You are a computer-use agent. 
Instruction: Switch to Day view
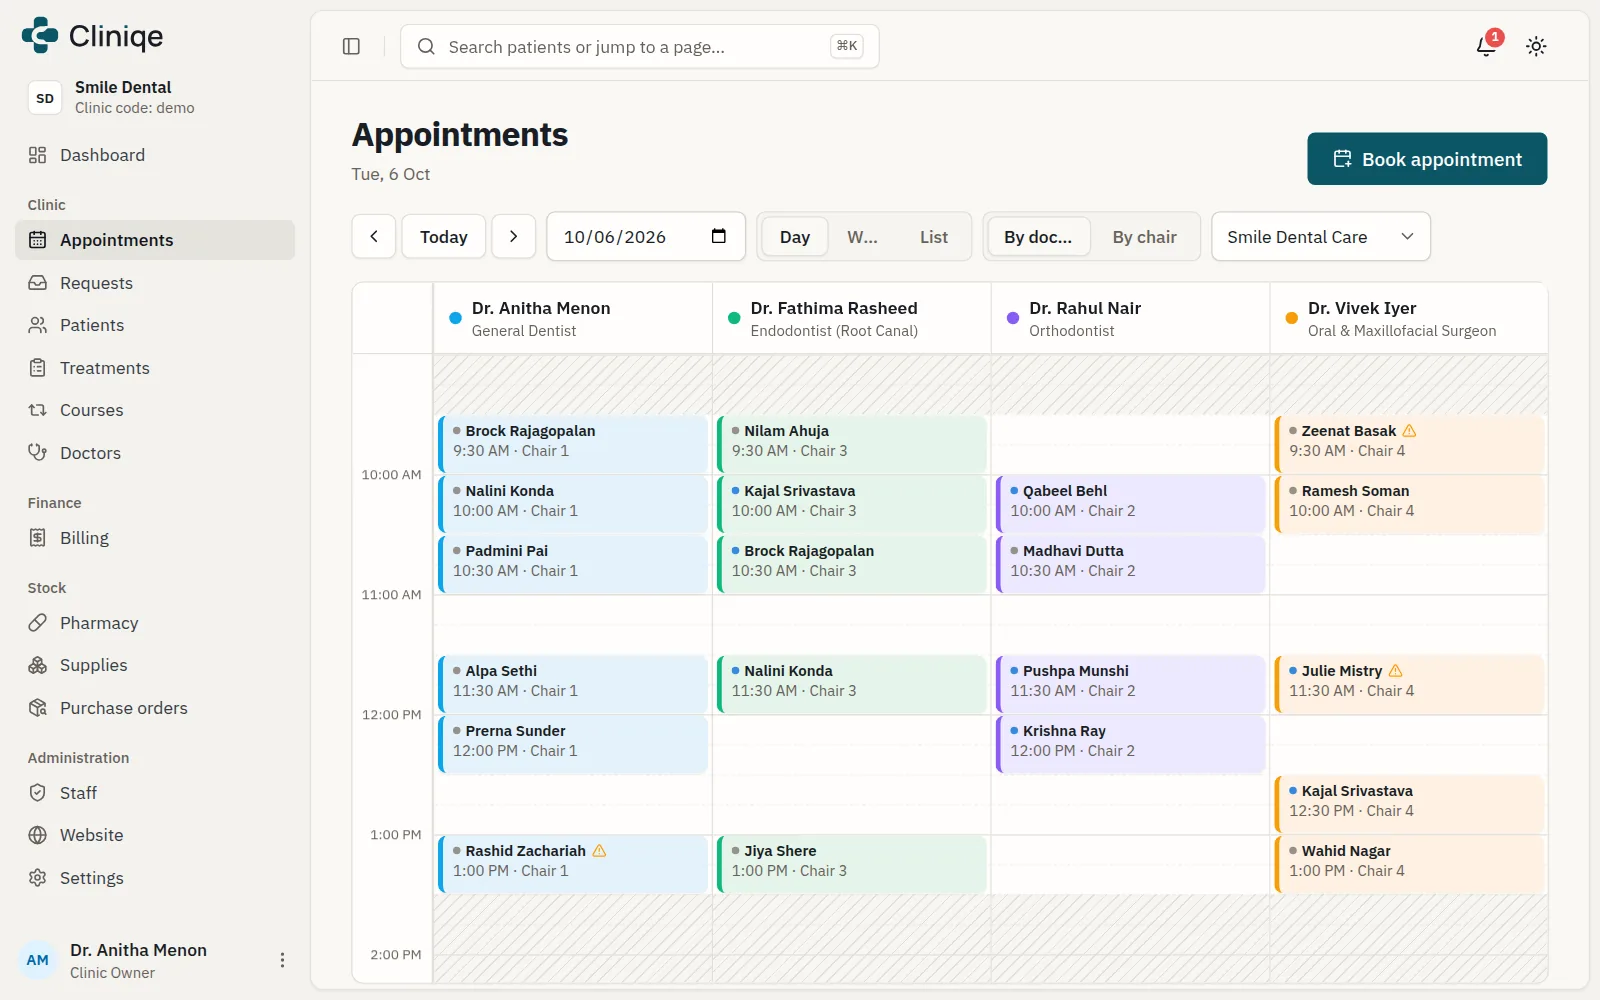(x=795, y=237)
